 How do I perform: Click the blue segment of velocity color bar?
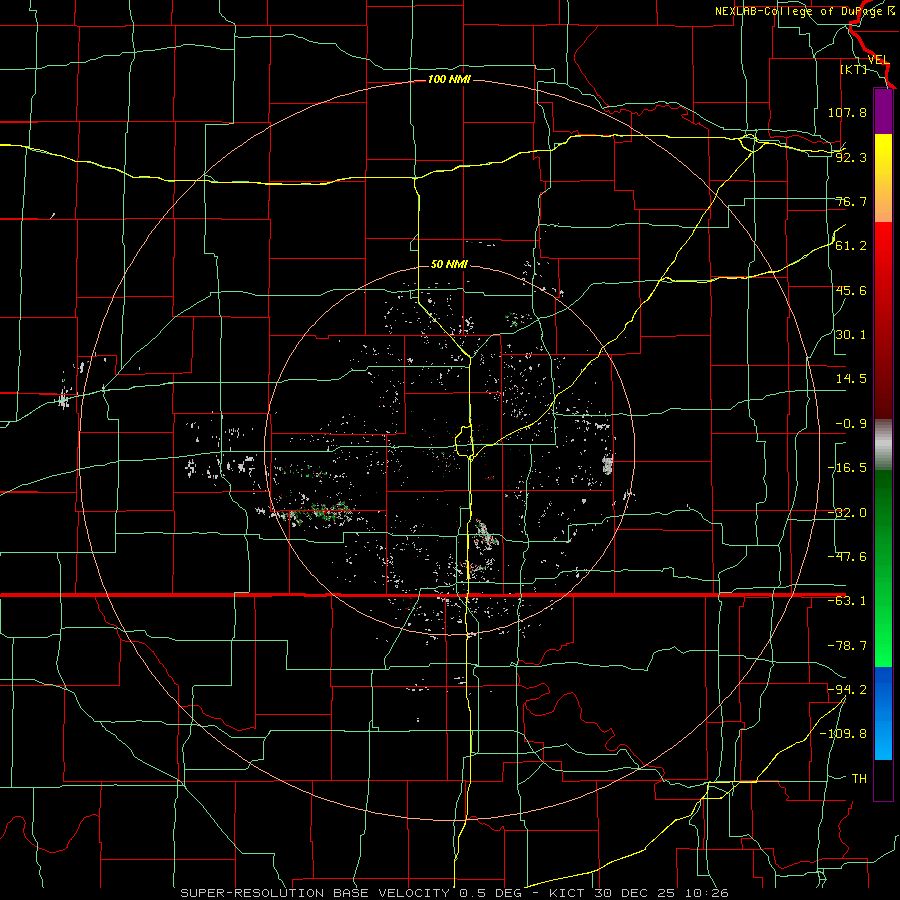coord(883,713)
